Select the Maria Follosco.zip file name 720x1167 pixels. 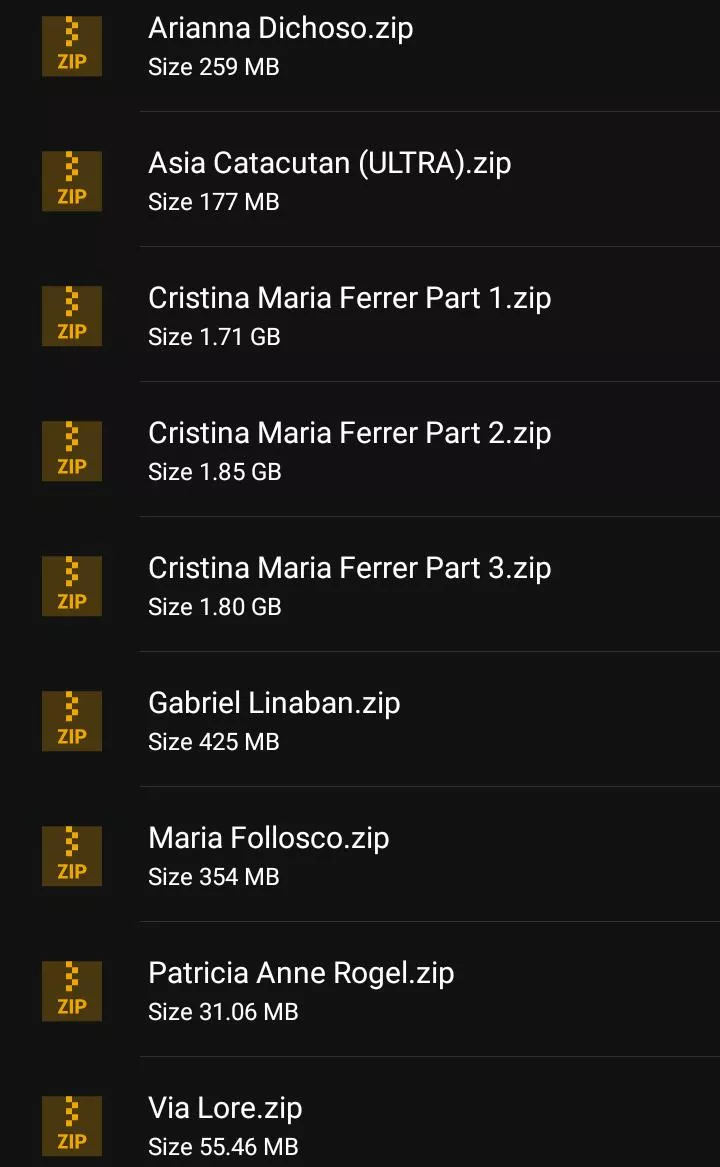(268, 838)
